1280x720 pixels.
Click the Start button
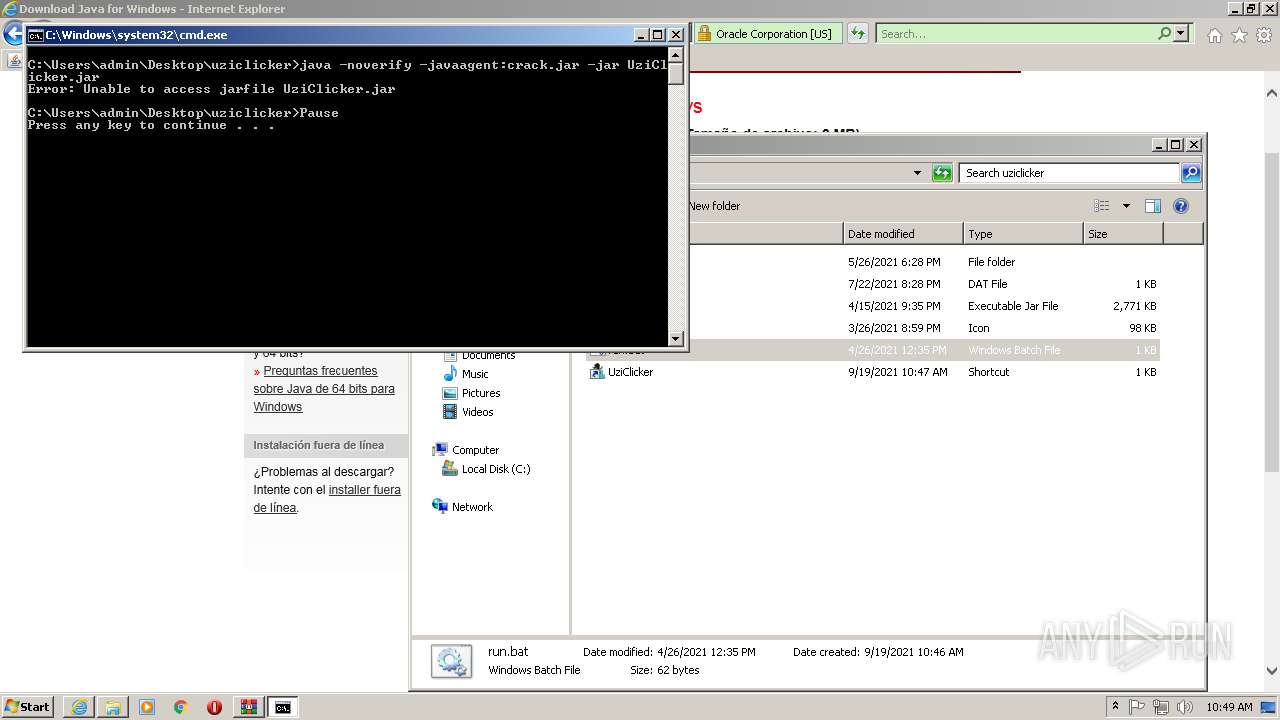coord(27,707)
